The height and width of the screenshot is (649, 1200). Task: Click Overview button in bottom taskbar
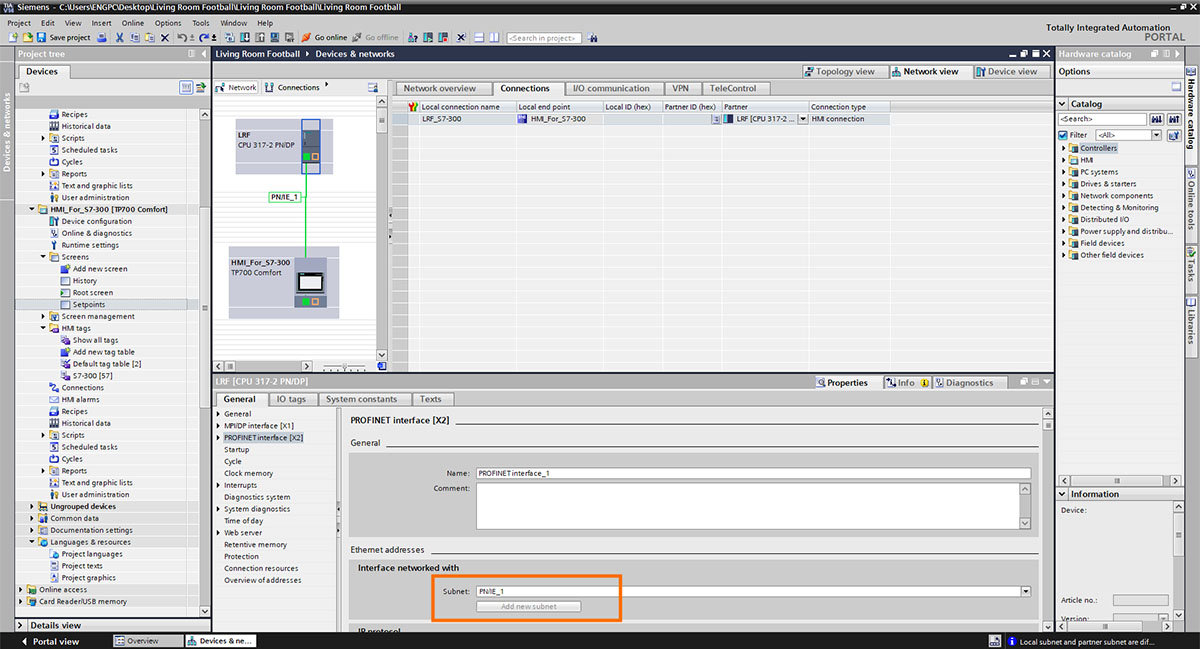coord(149,641)
